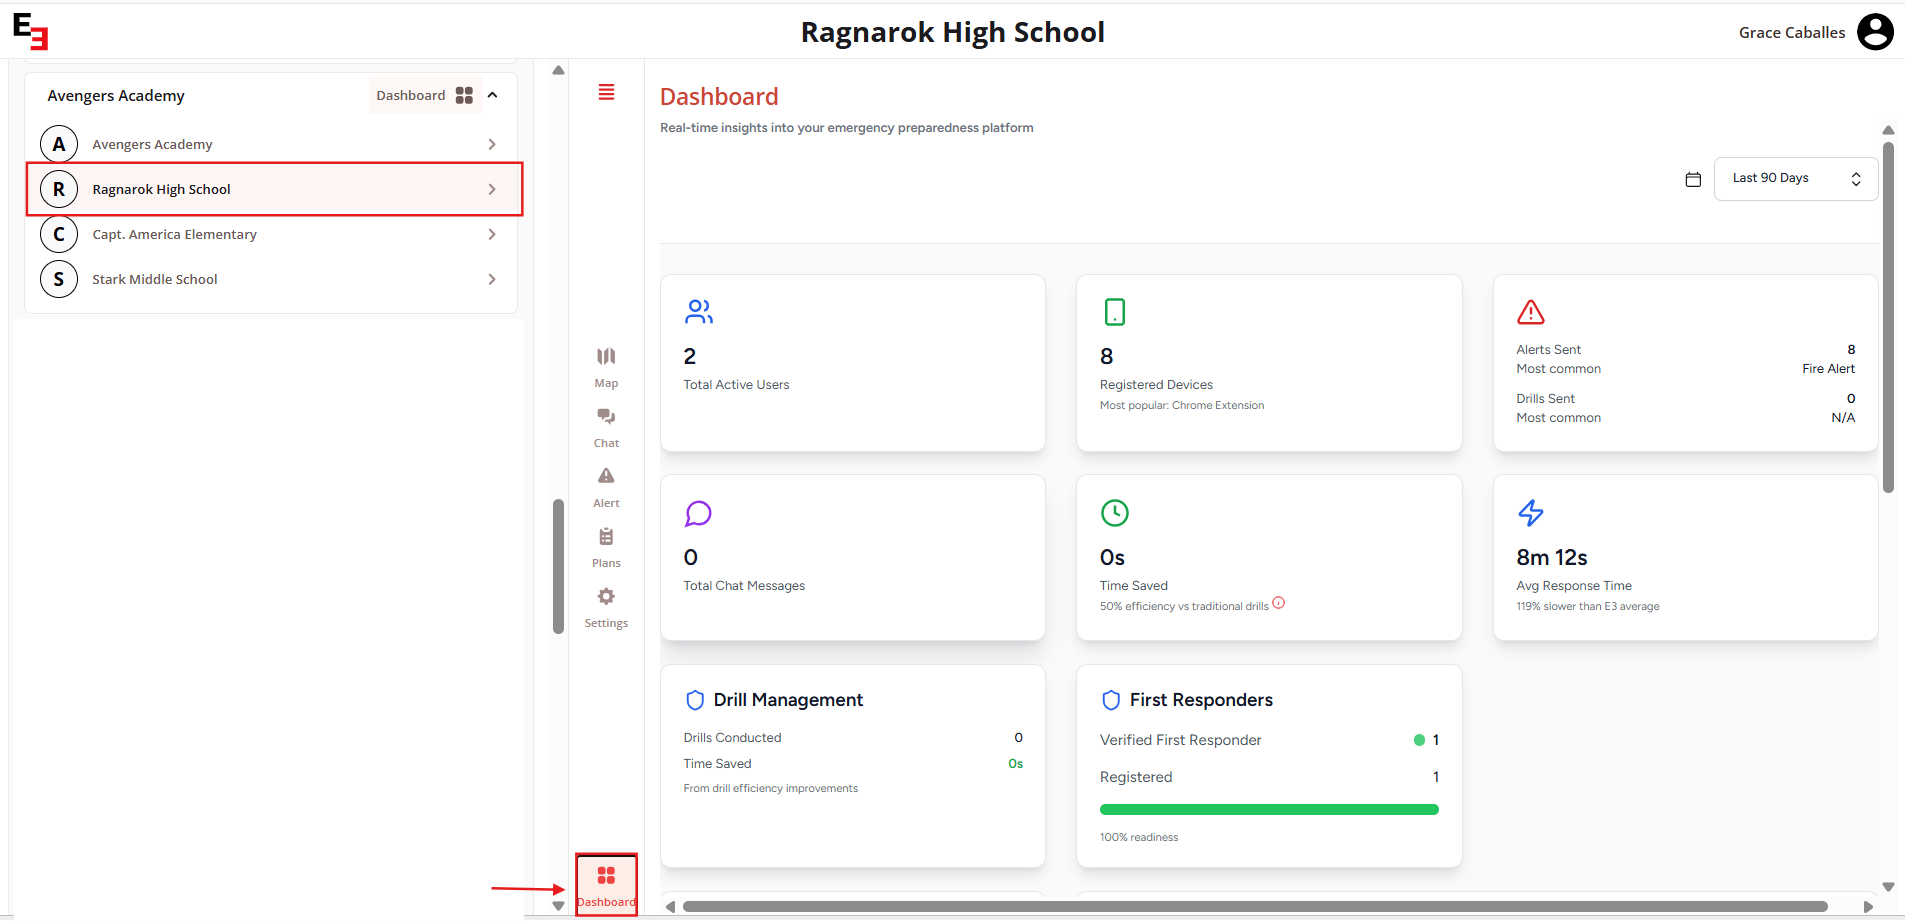Click the E3 logo
The height and width of the screenshot is (921, 1905).
(30, 31)
